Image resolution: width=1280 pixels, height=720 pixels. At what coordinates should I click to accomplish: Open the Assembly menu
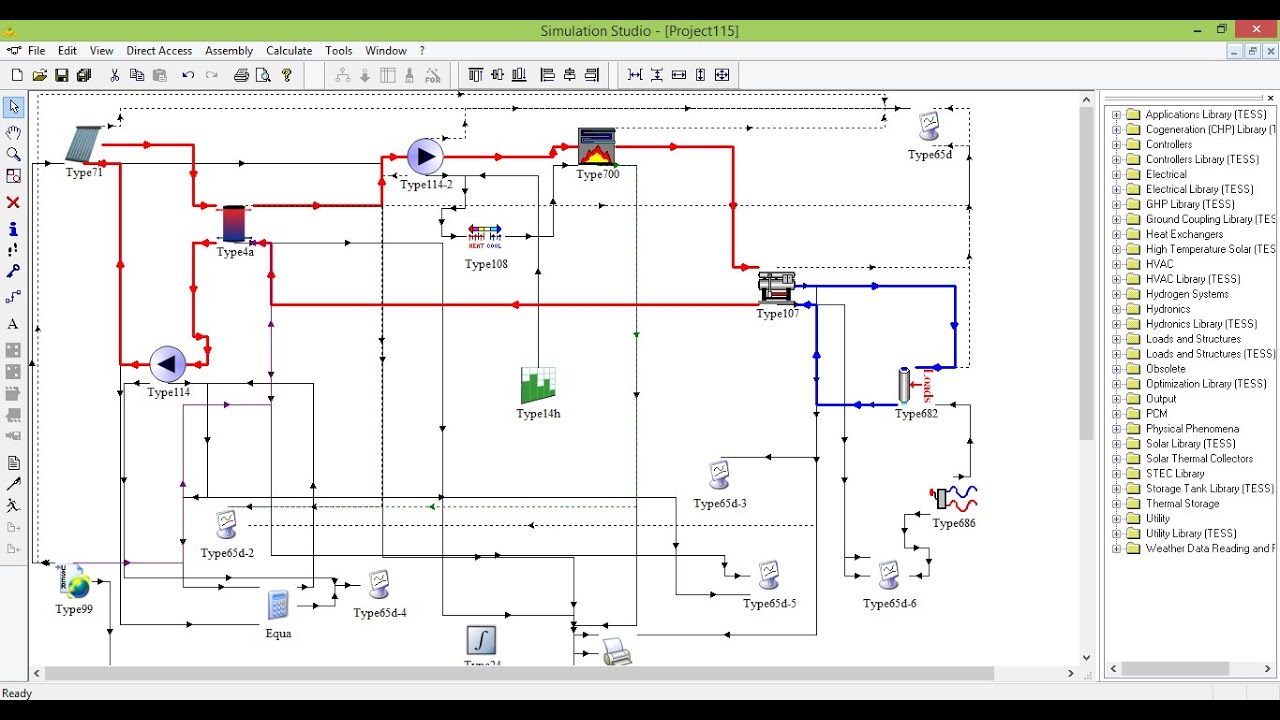tap(229, 51)
